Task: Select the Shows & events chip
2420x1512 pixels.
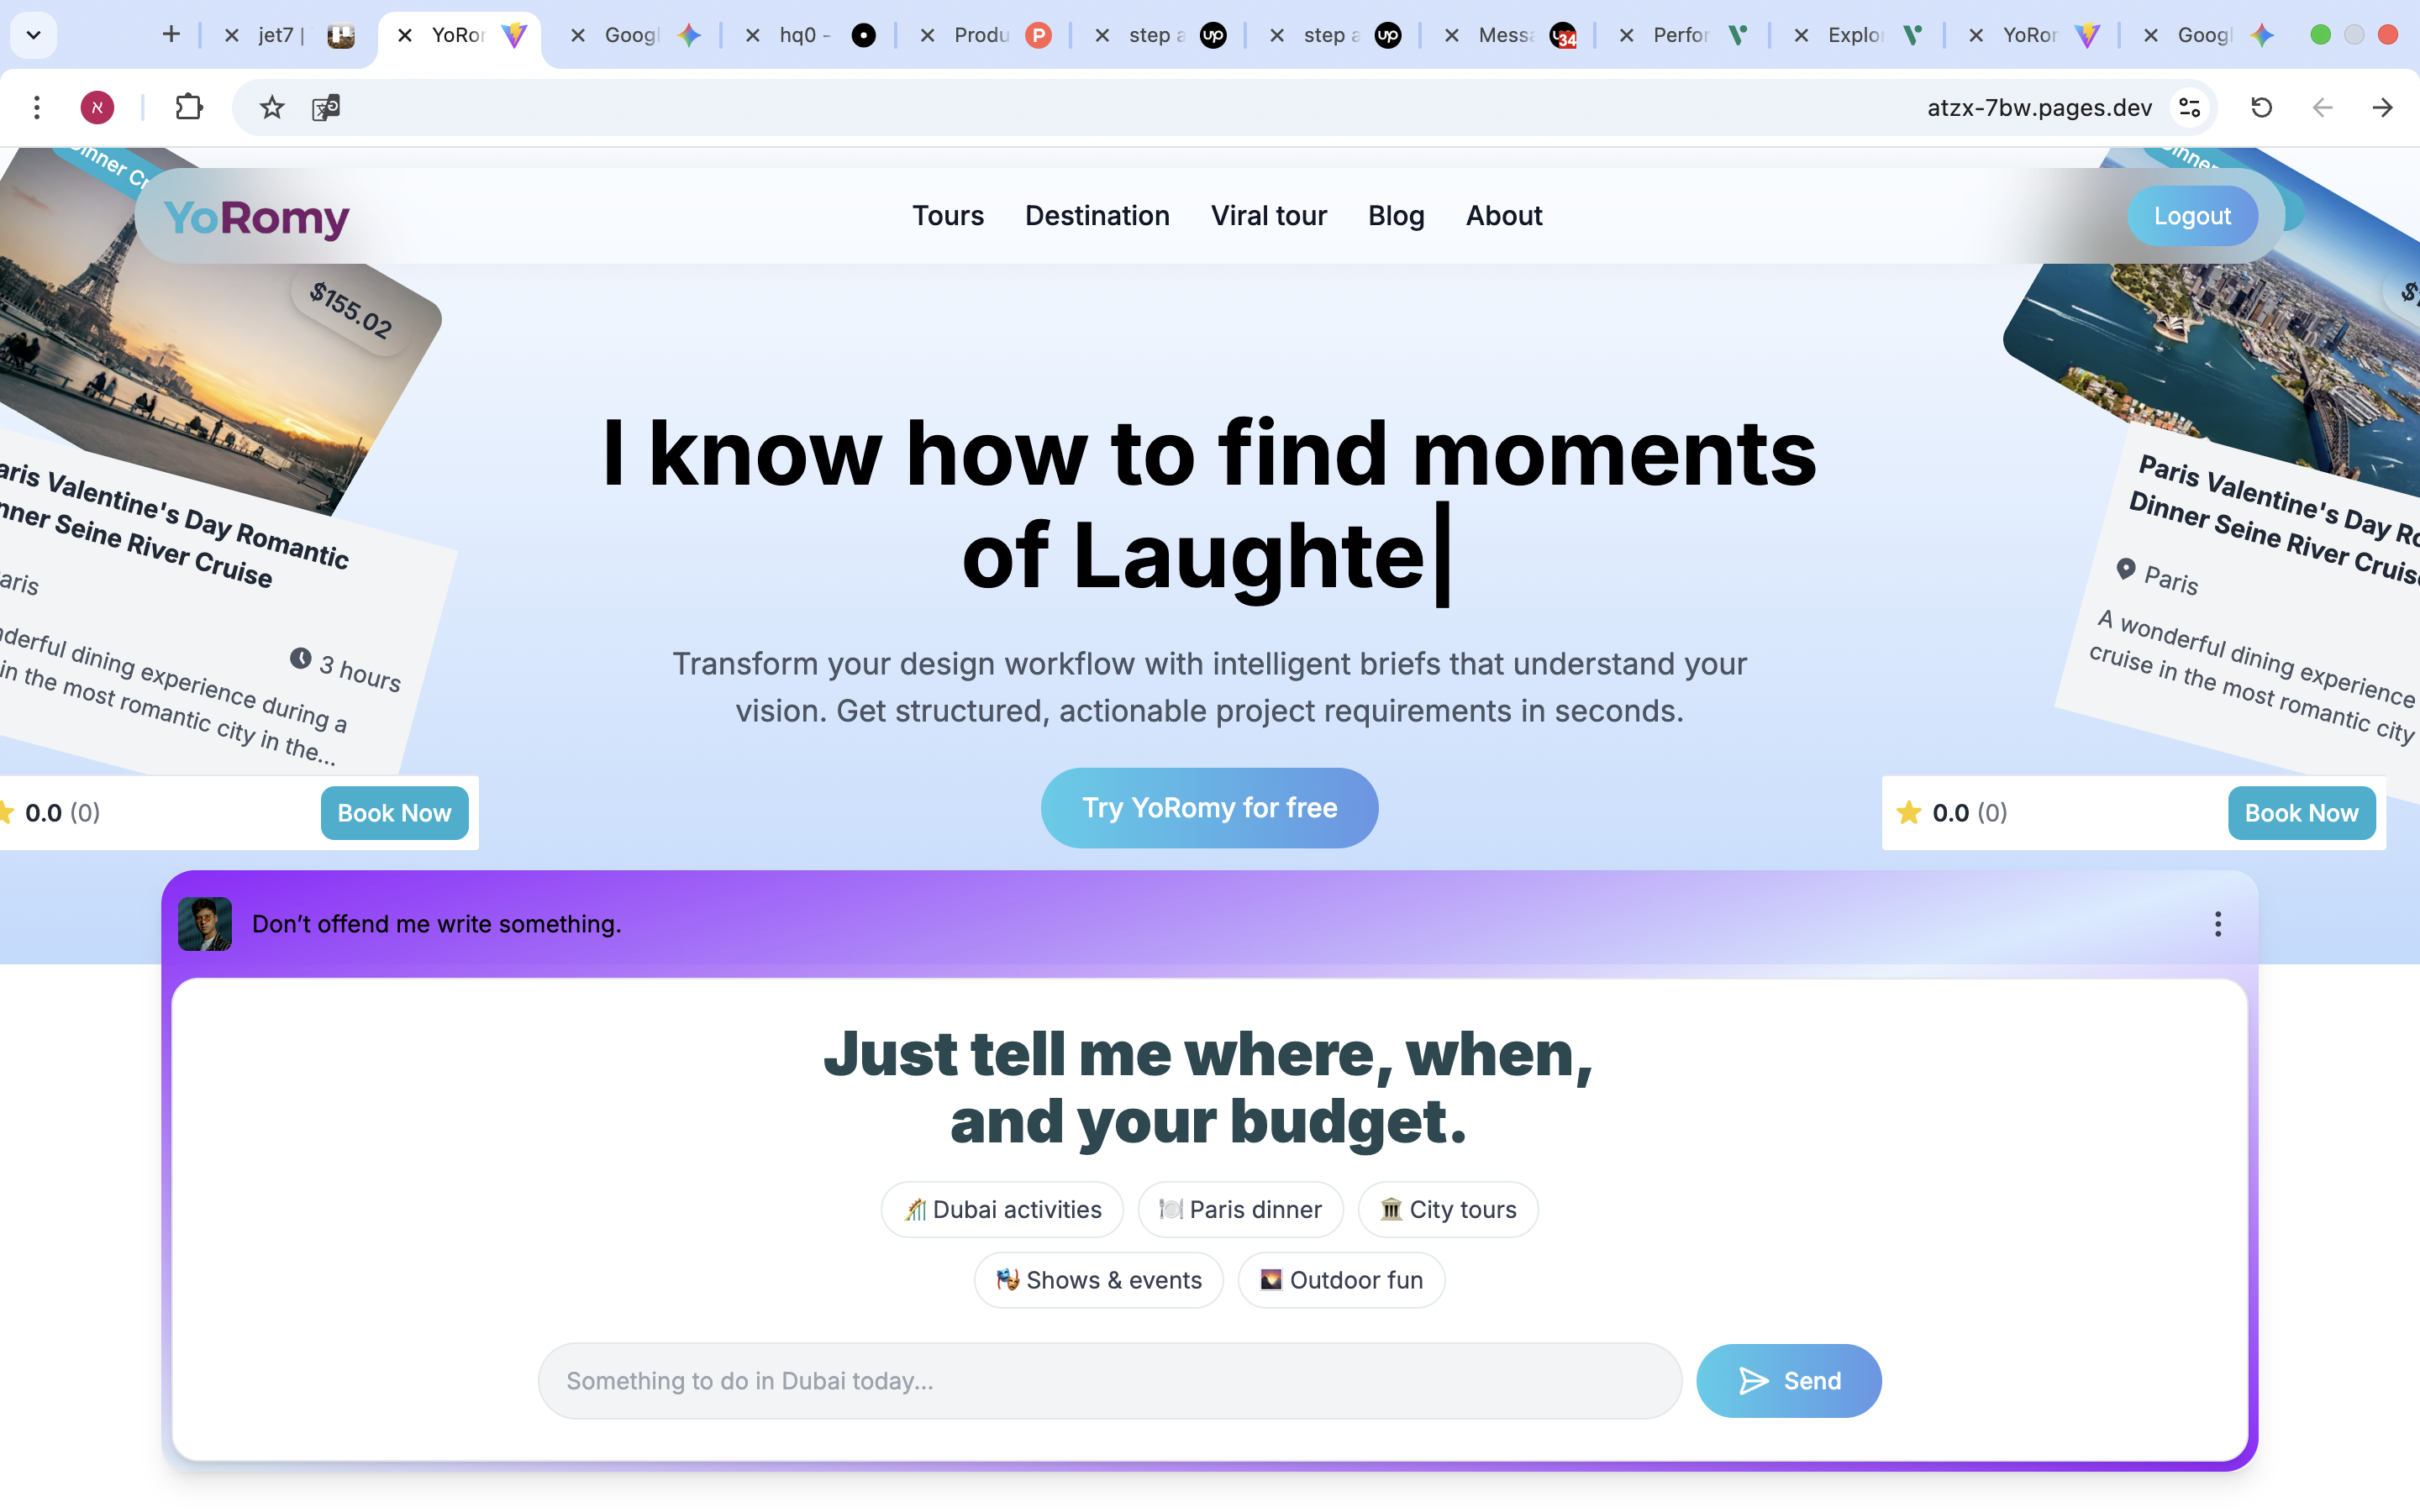Action: [x=1097, y=1279]
